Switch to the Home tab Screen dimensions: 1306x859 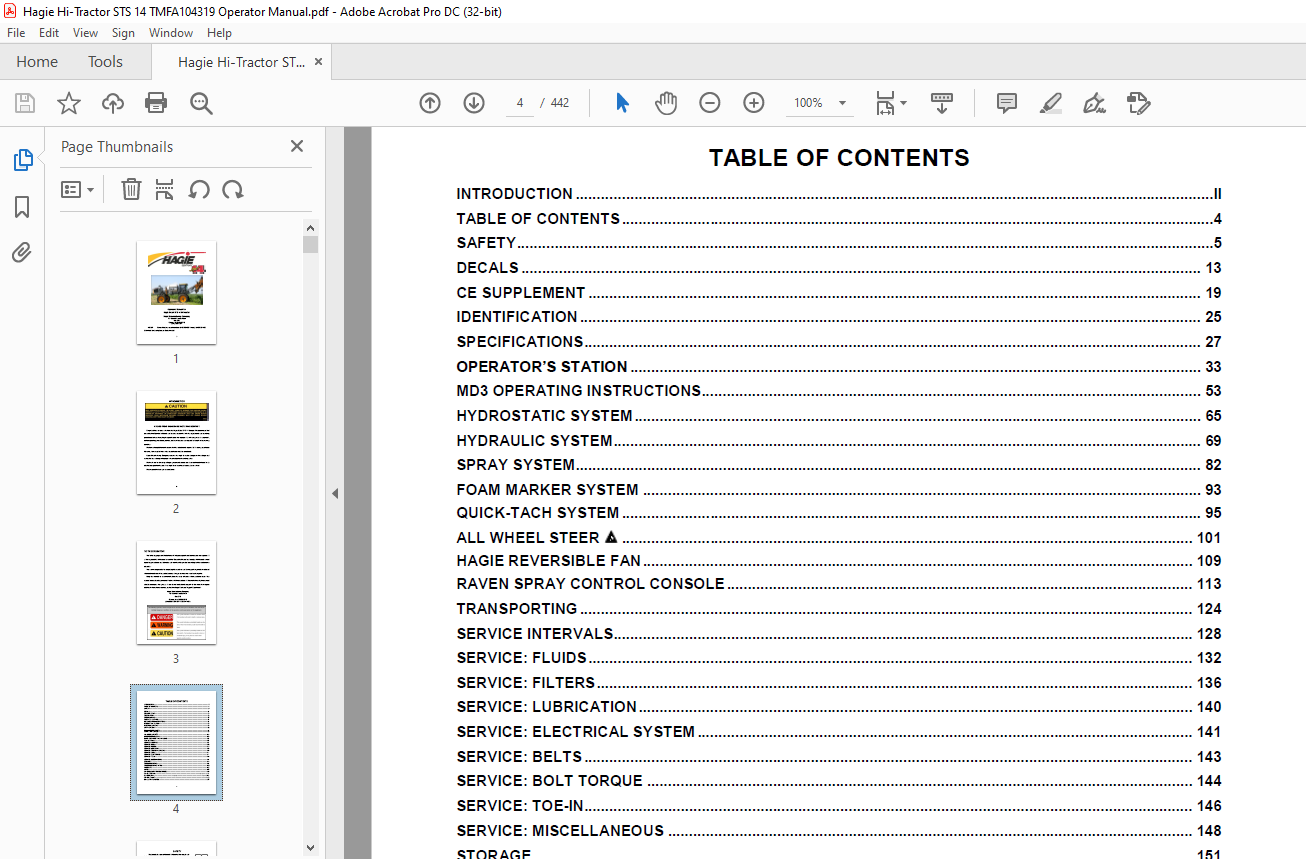(x=37, y=62)
